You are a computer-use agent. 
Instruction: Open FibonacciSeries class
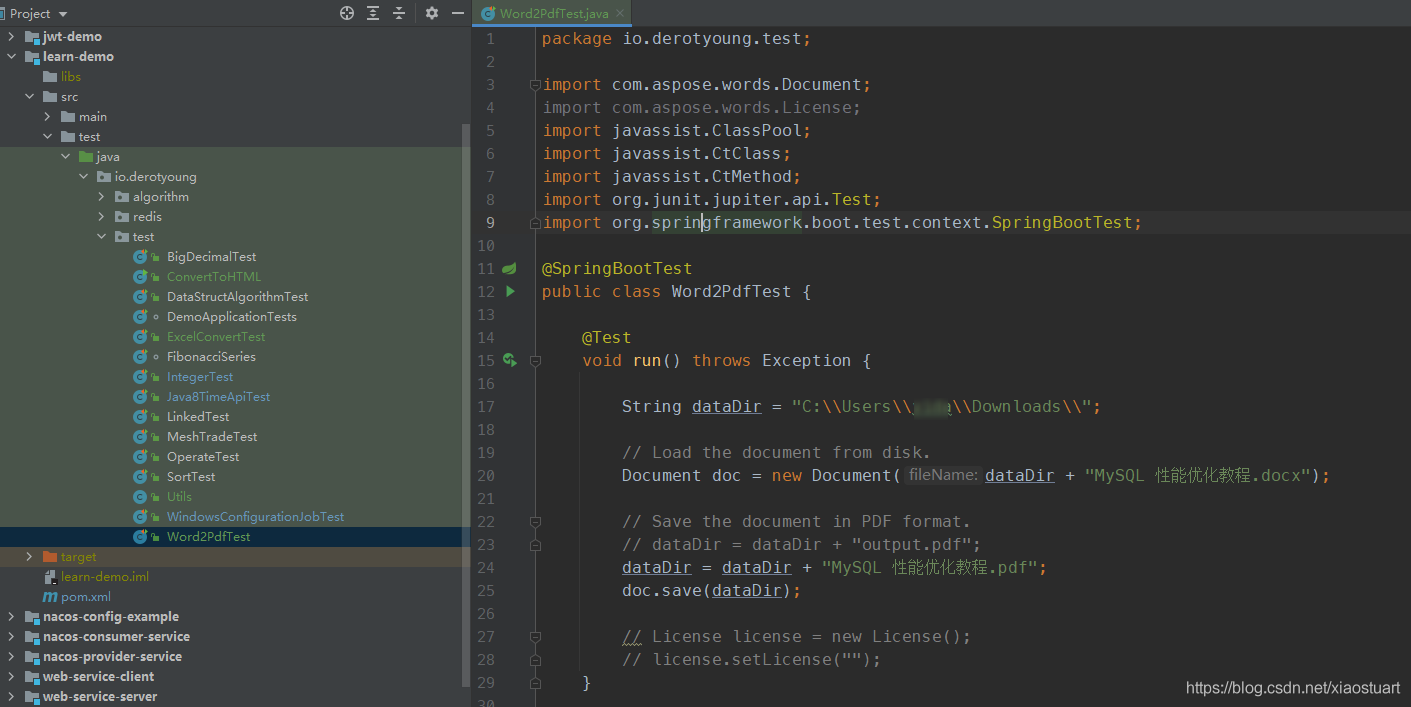coord(211,357)
